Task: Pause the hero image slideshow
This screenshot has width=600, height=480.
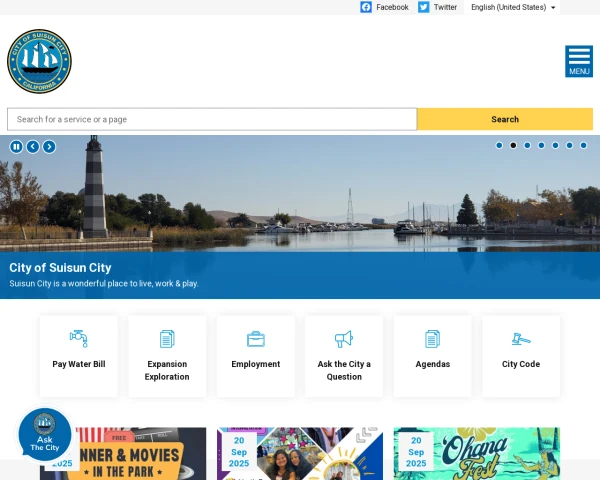Action: [16, 147]
